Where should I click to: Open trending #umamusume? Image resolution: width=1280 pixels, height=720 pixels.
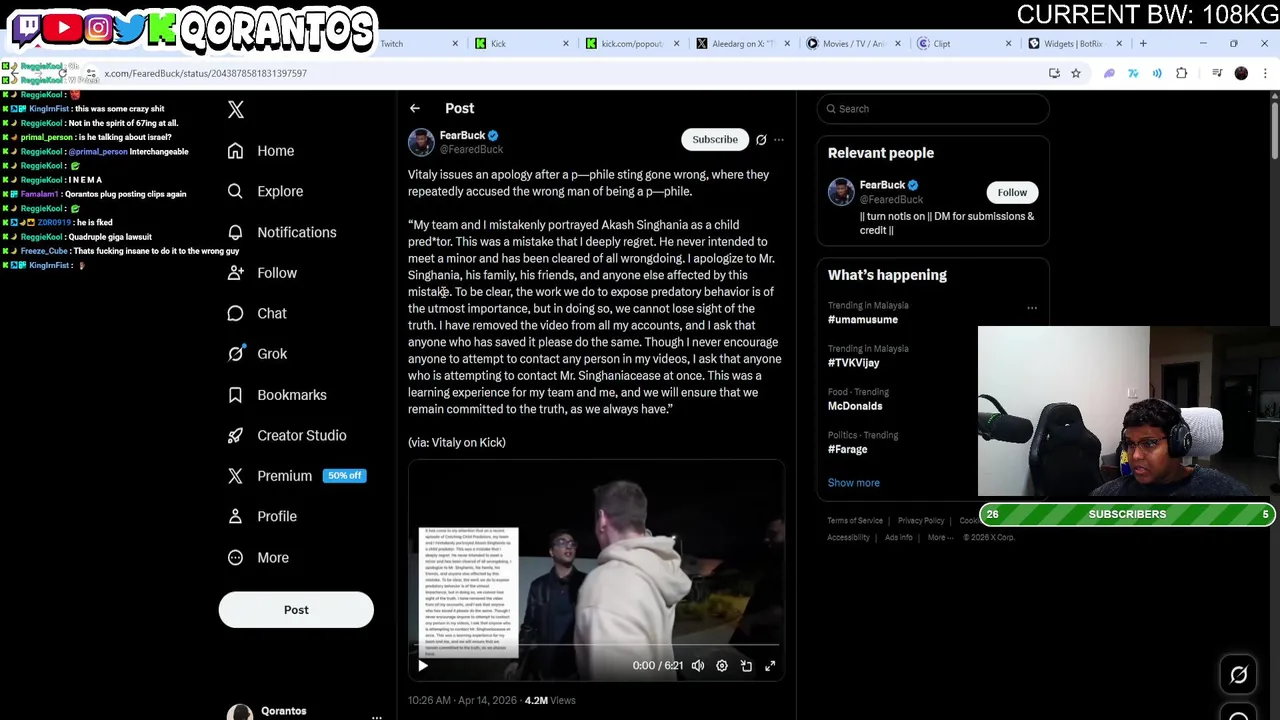point(863,320)
